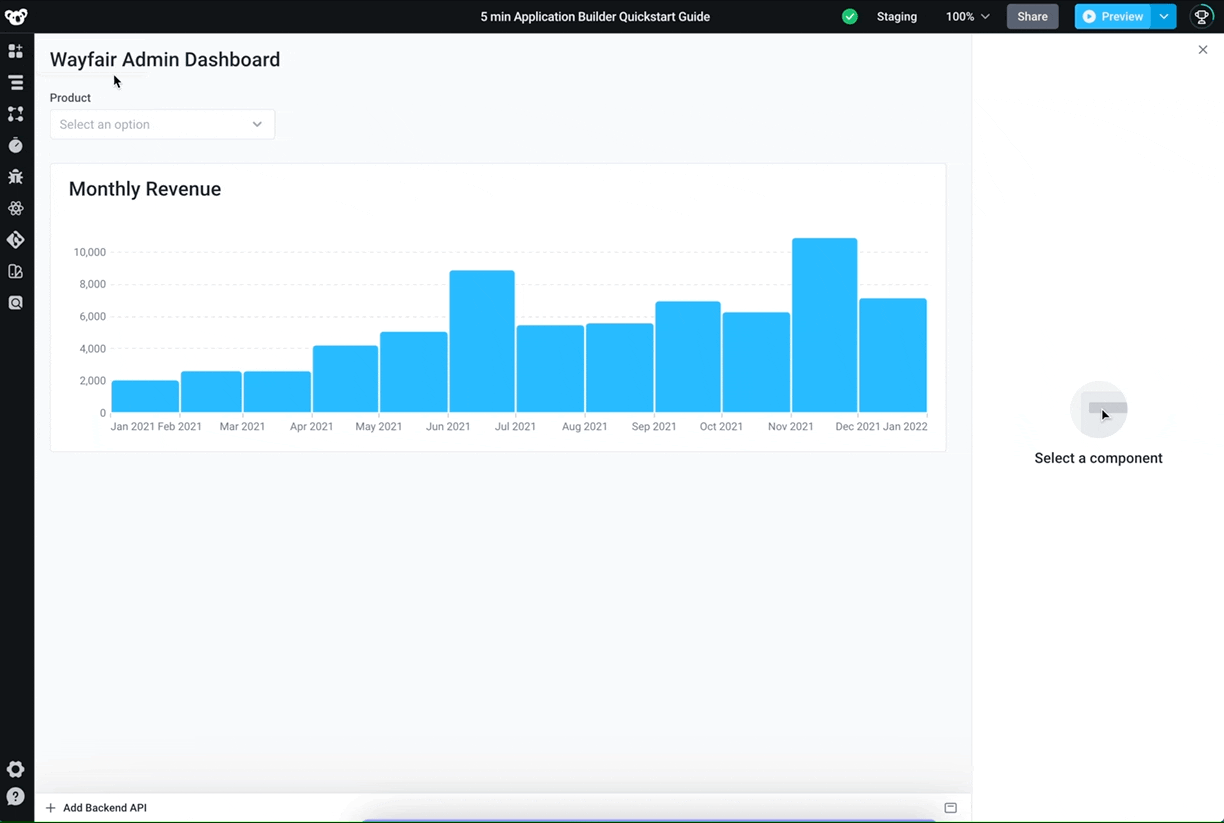The image size is (1224, 823).
Task: Click the Preview button
Action: 1112,17
